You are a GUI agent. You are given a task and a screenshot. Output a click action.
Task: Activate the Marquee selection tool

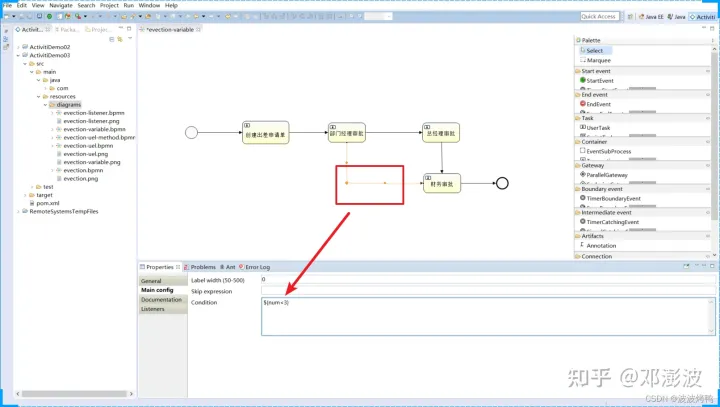[x=595, y=60]
